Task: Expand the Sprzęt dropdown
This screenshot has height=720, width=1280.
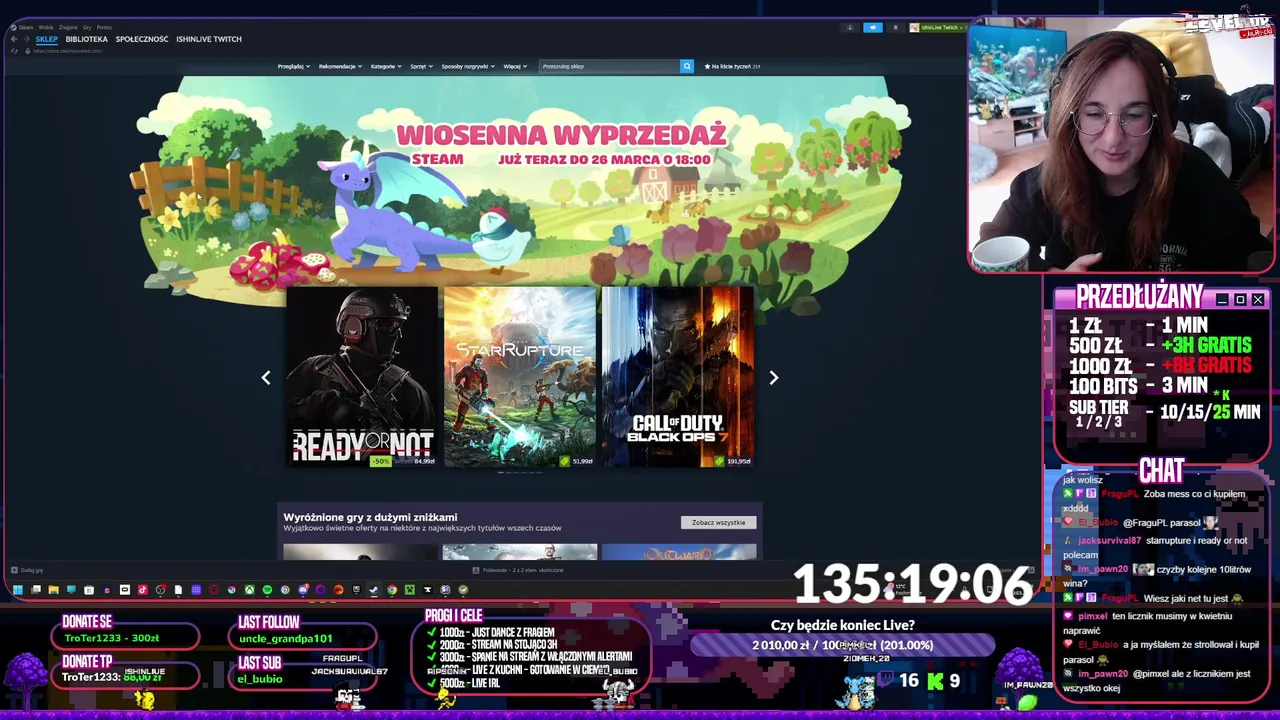Action: (421, 66)
